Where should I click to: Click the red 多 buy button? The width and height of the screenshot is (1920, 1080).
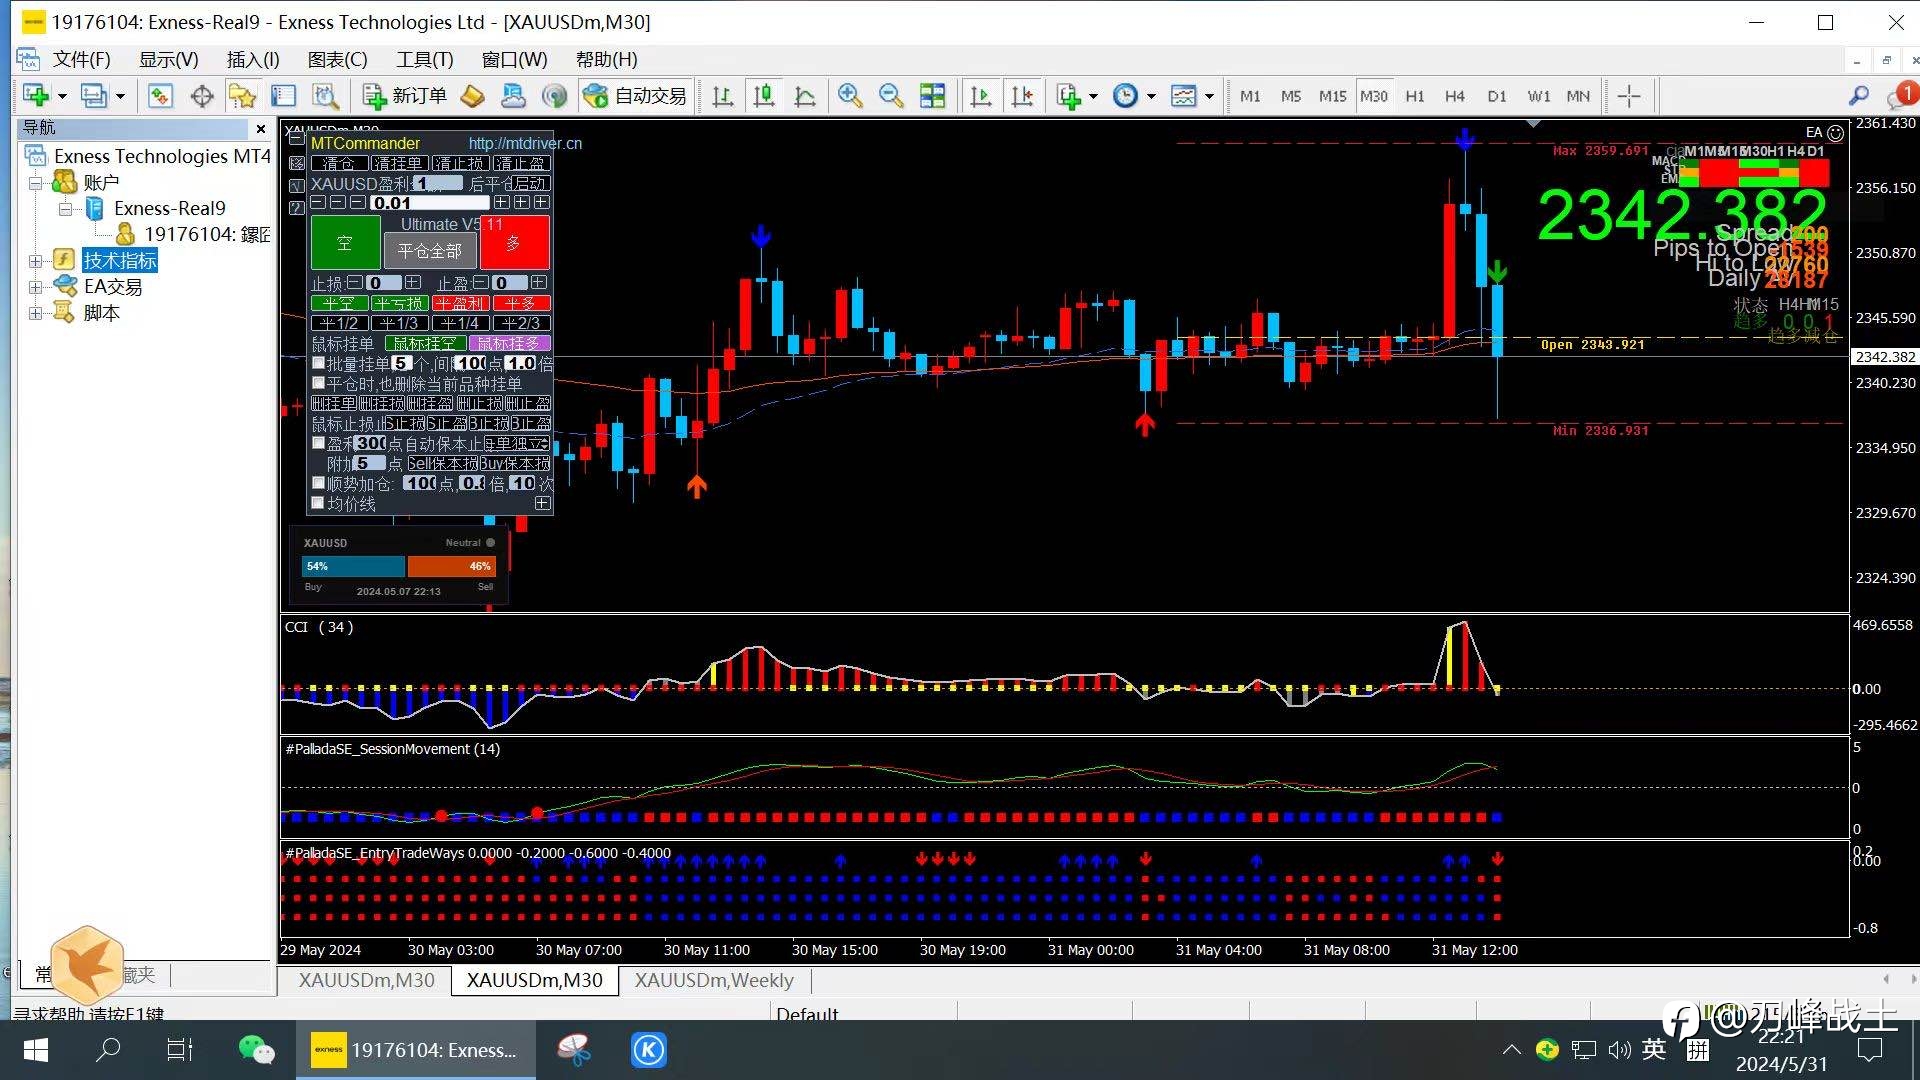pos(514,243)
